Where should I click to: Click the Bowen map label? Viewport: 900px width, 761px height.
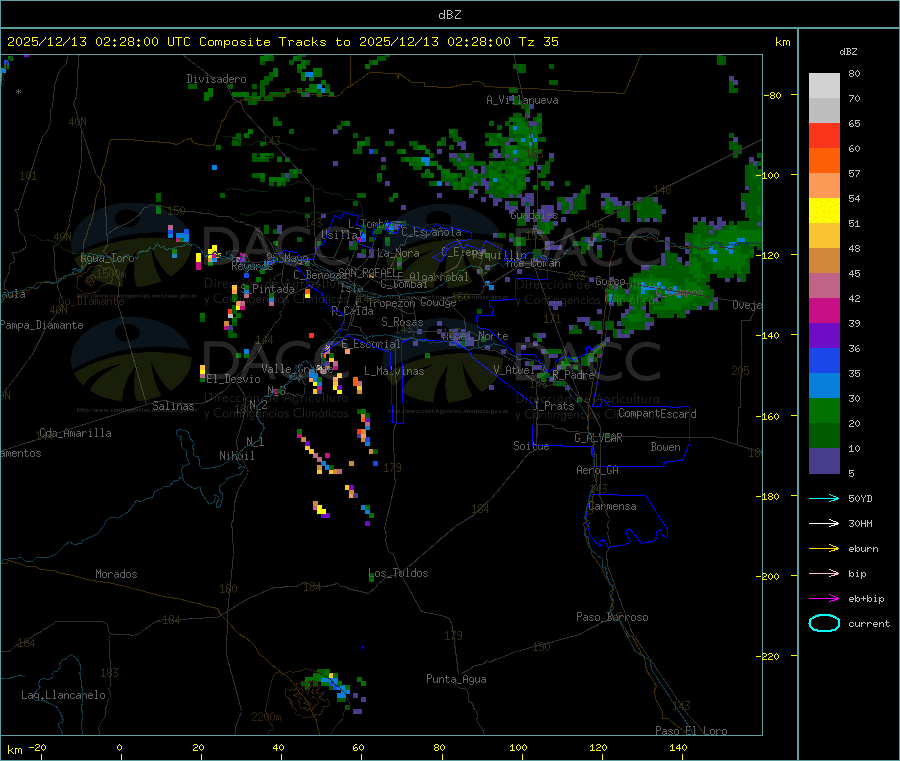click(665, 447)
